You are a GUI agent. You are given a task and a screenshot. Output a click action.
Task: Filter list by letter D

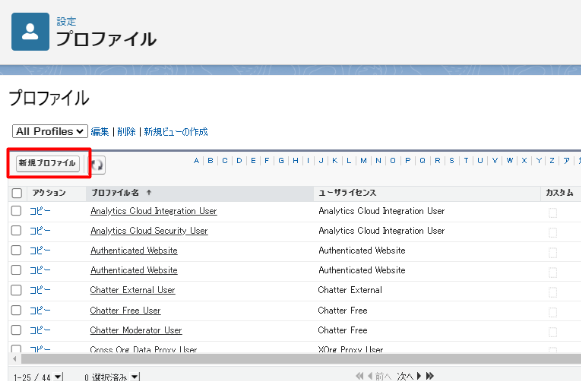point(239,160)
